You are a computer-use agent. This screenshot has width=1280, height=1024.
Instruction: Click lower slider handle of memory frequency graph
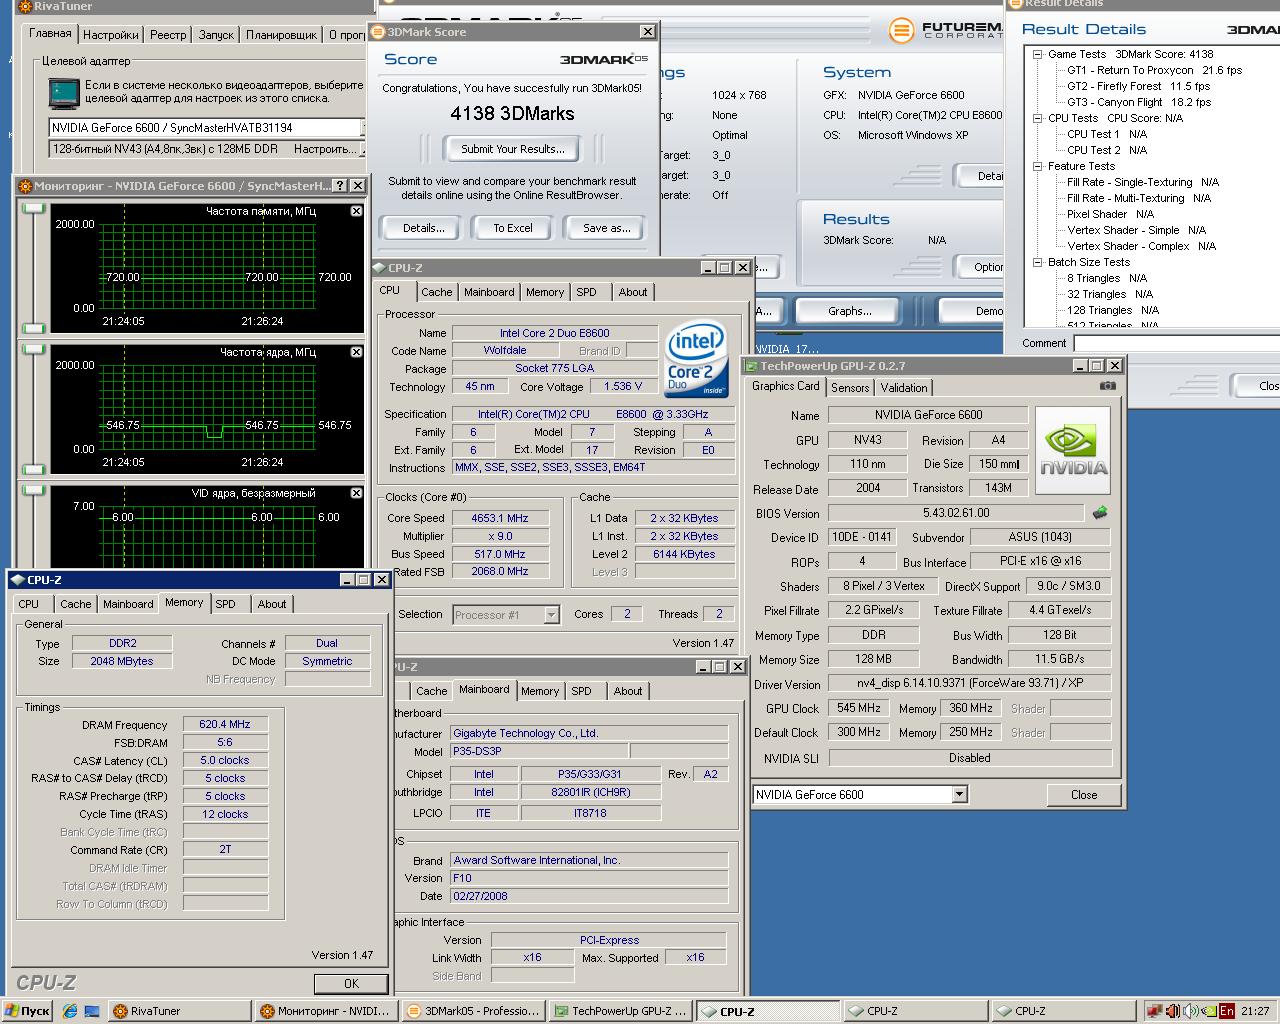pos(34,328)
